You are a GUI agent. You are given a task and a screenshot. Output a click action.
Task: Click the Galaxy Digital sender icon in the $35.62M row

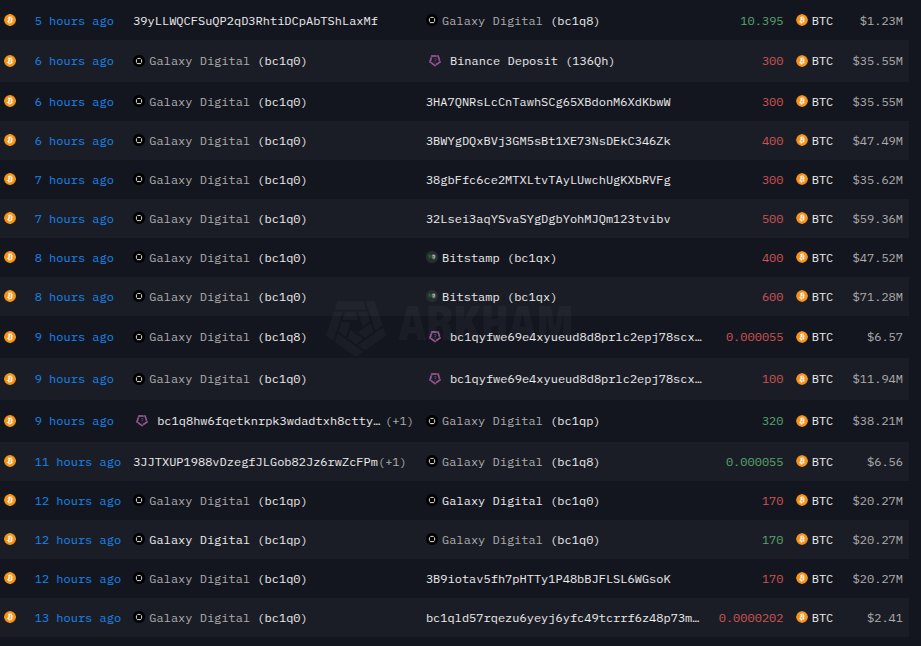click(139, 180)
